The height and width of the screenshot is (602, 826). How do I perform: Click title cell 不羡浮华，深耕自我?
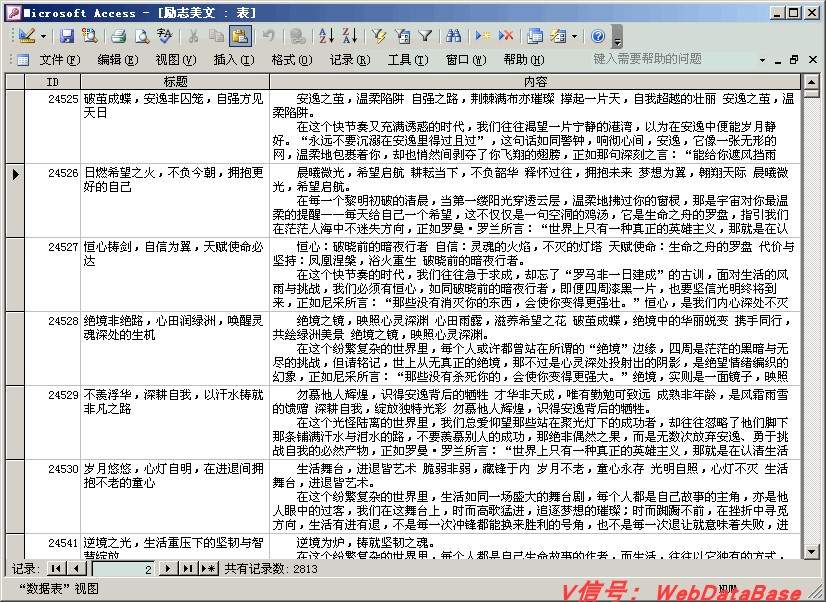(175, 422)
